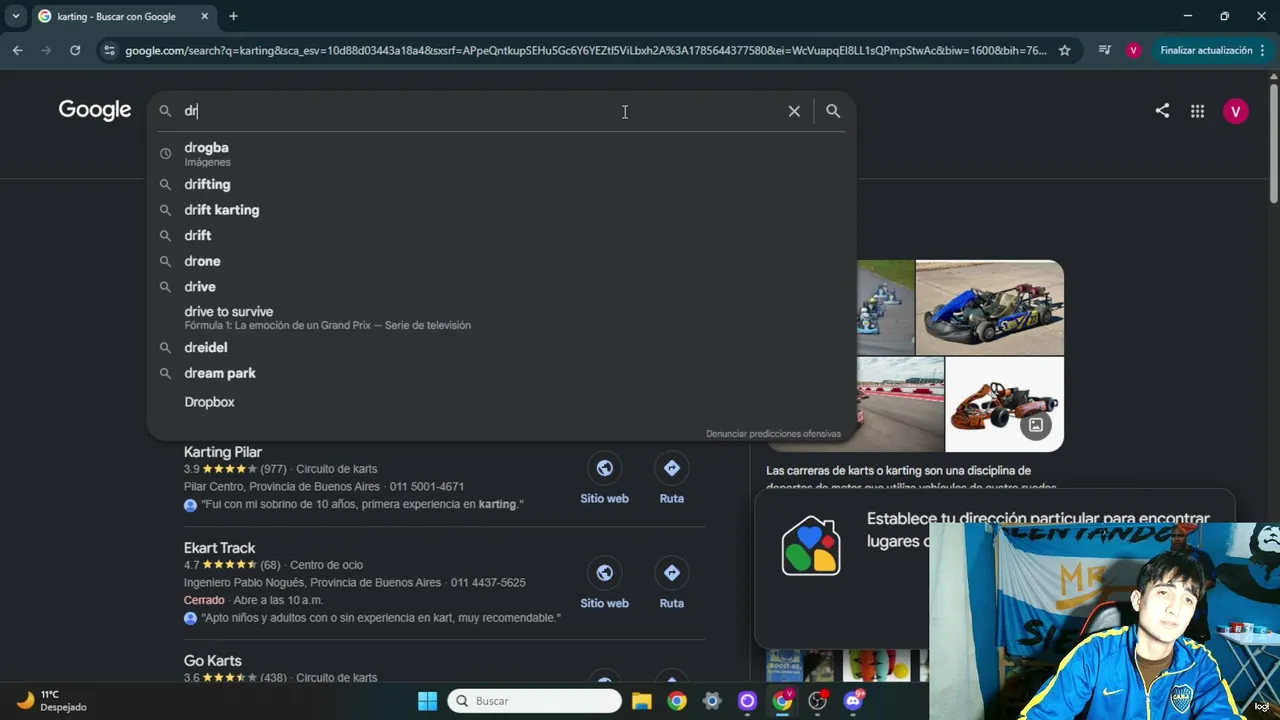This screenshot has width=1280, height=720.
Task: Select the drogba suggestion
Action: click(501, 153)
